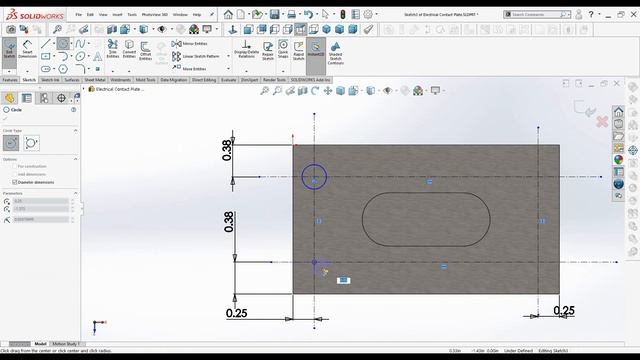Select the Sketch Fillet tool
This screenshot has width=640, height=360.
coord(80,68)
